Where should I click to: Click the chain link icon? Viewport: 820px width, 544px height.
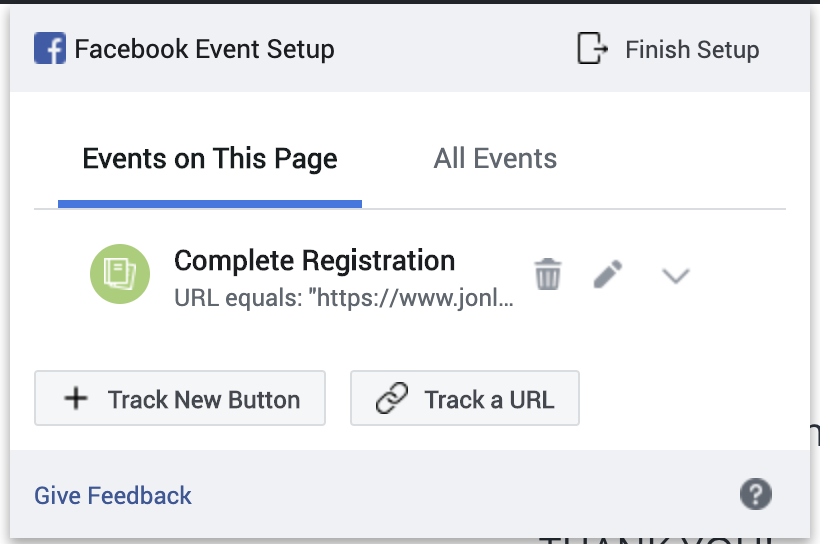(x=392, y=398)
